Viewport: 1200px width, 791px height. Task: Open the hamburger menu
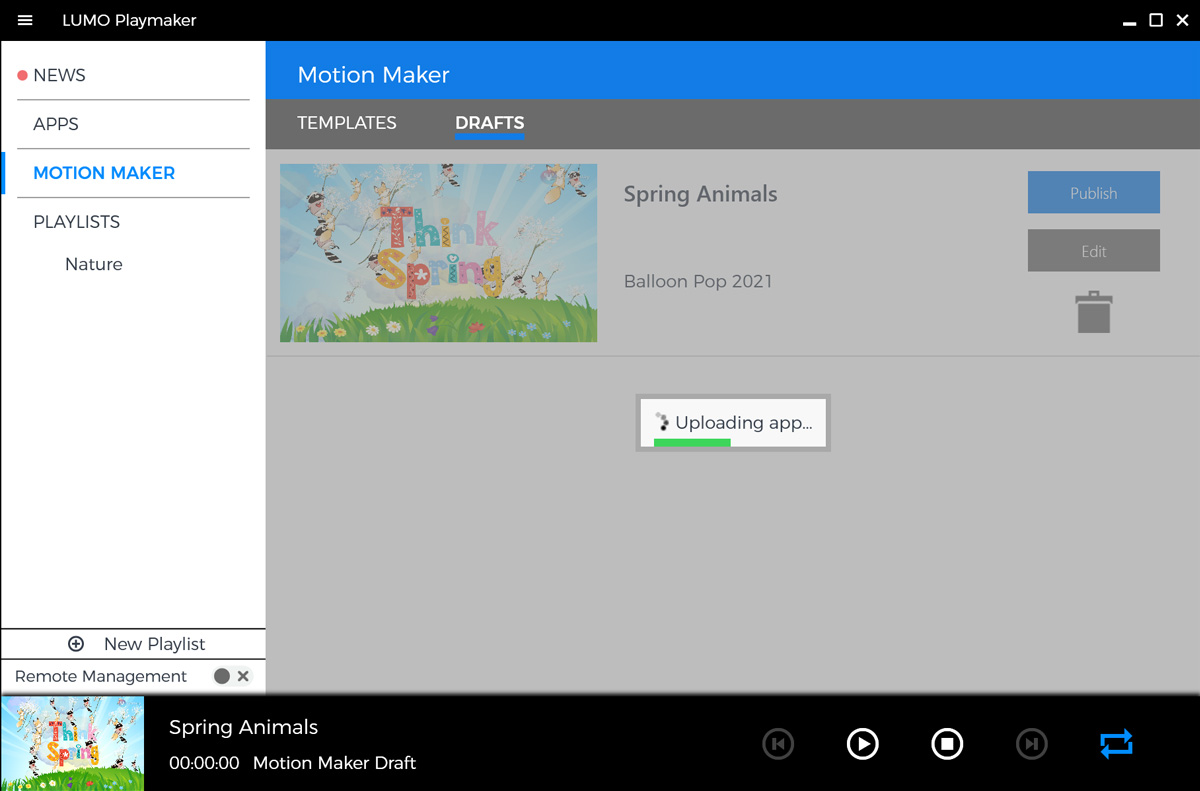pos(25,20)
